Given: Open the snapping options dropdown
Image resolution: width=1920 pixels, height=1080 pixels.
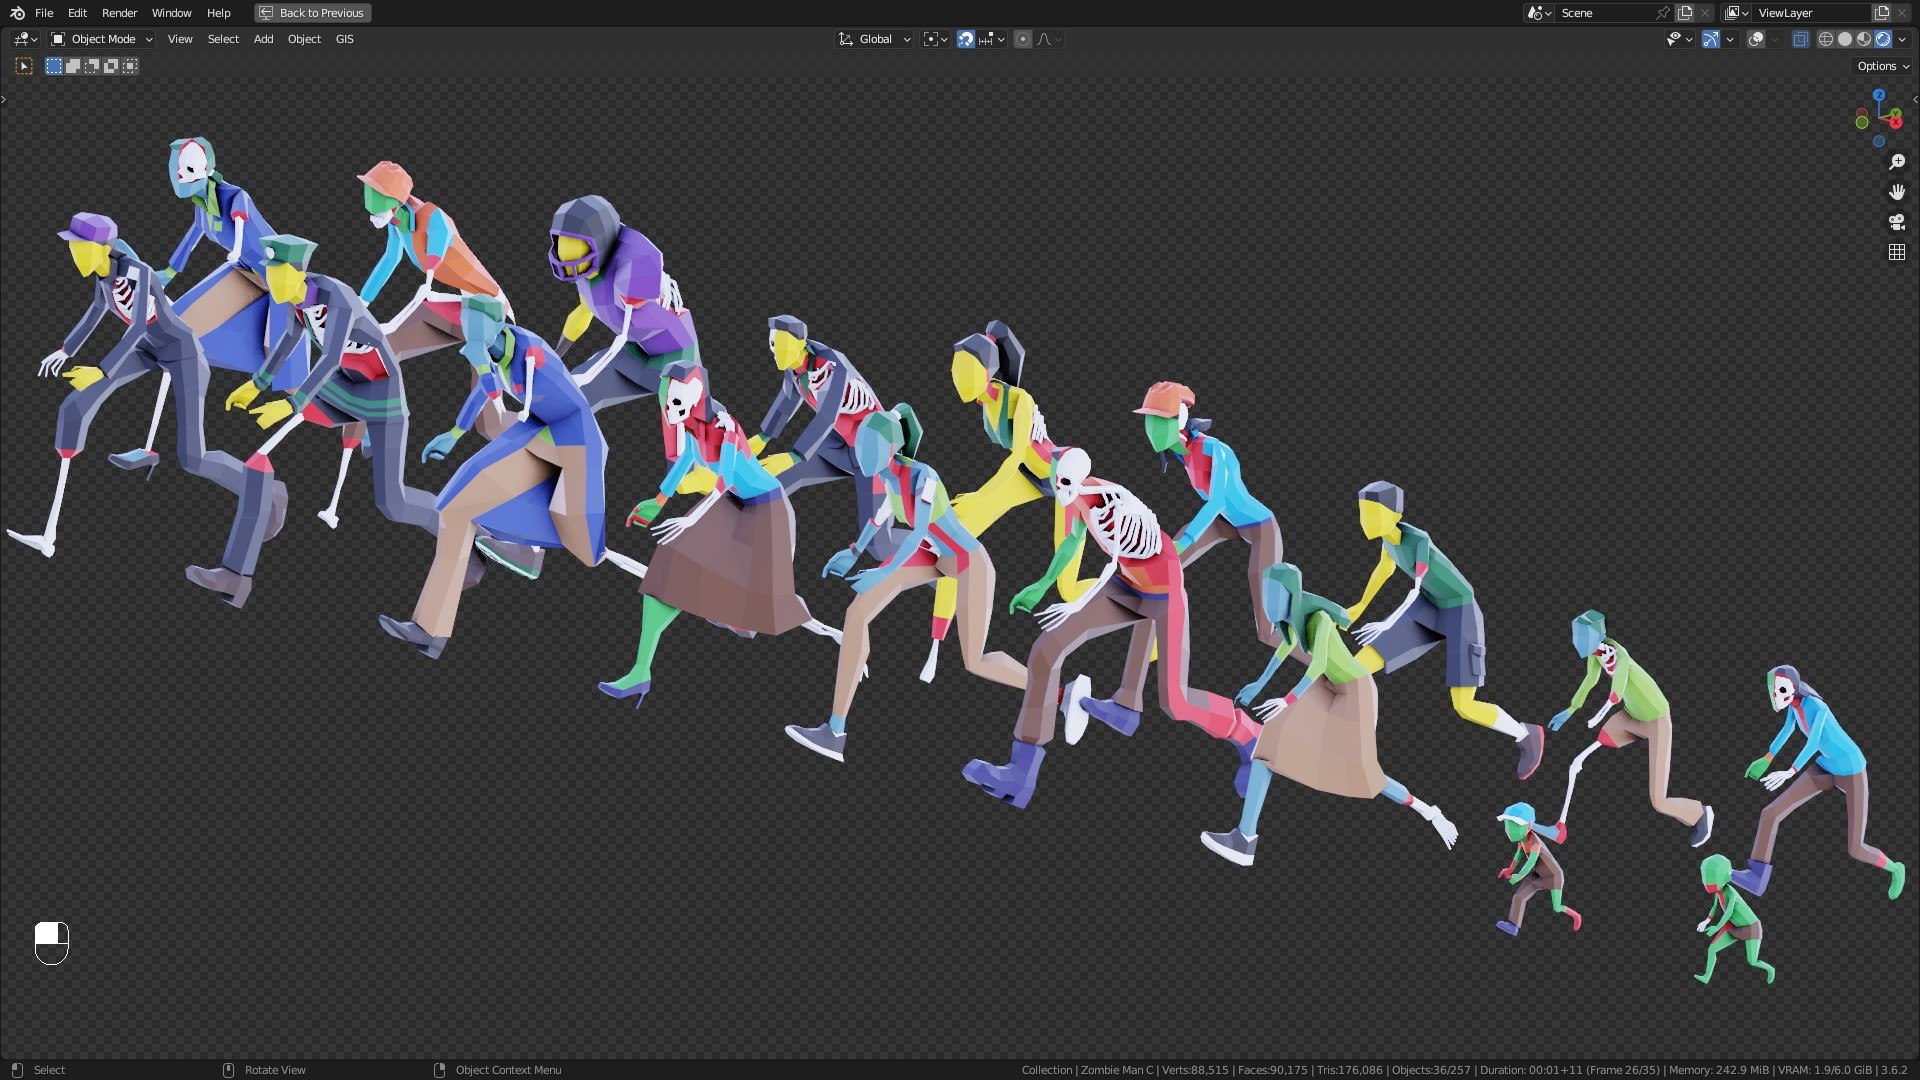Looking at the screenshot, I should point(991,39).
